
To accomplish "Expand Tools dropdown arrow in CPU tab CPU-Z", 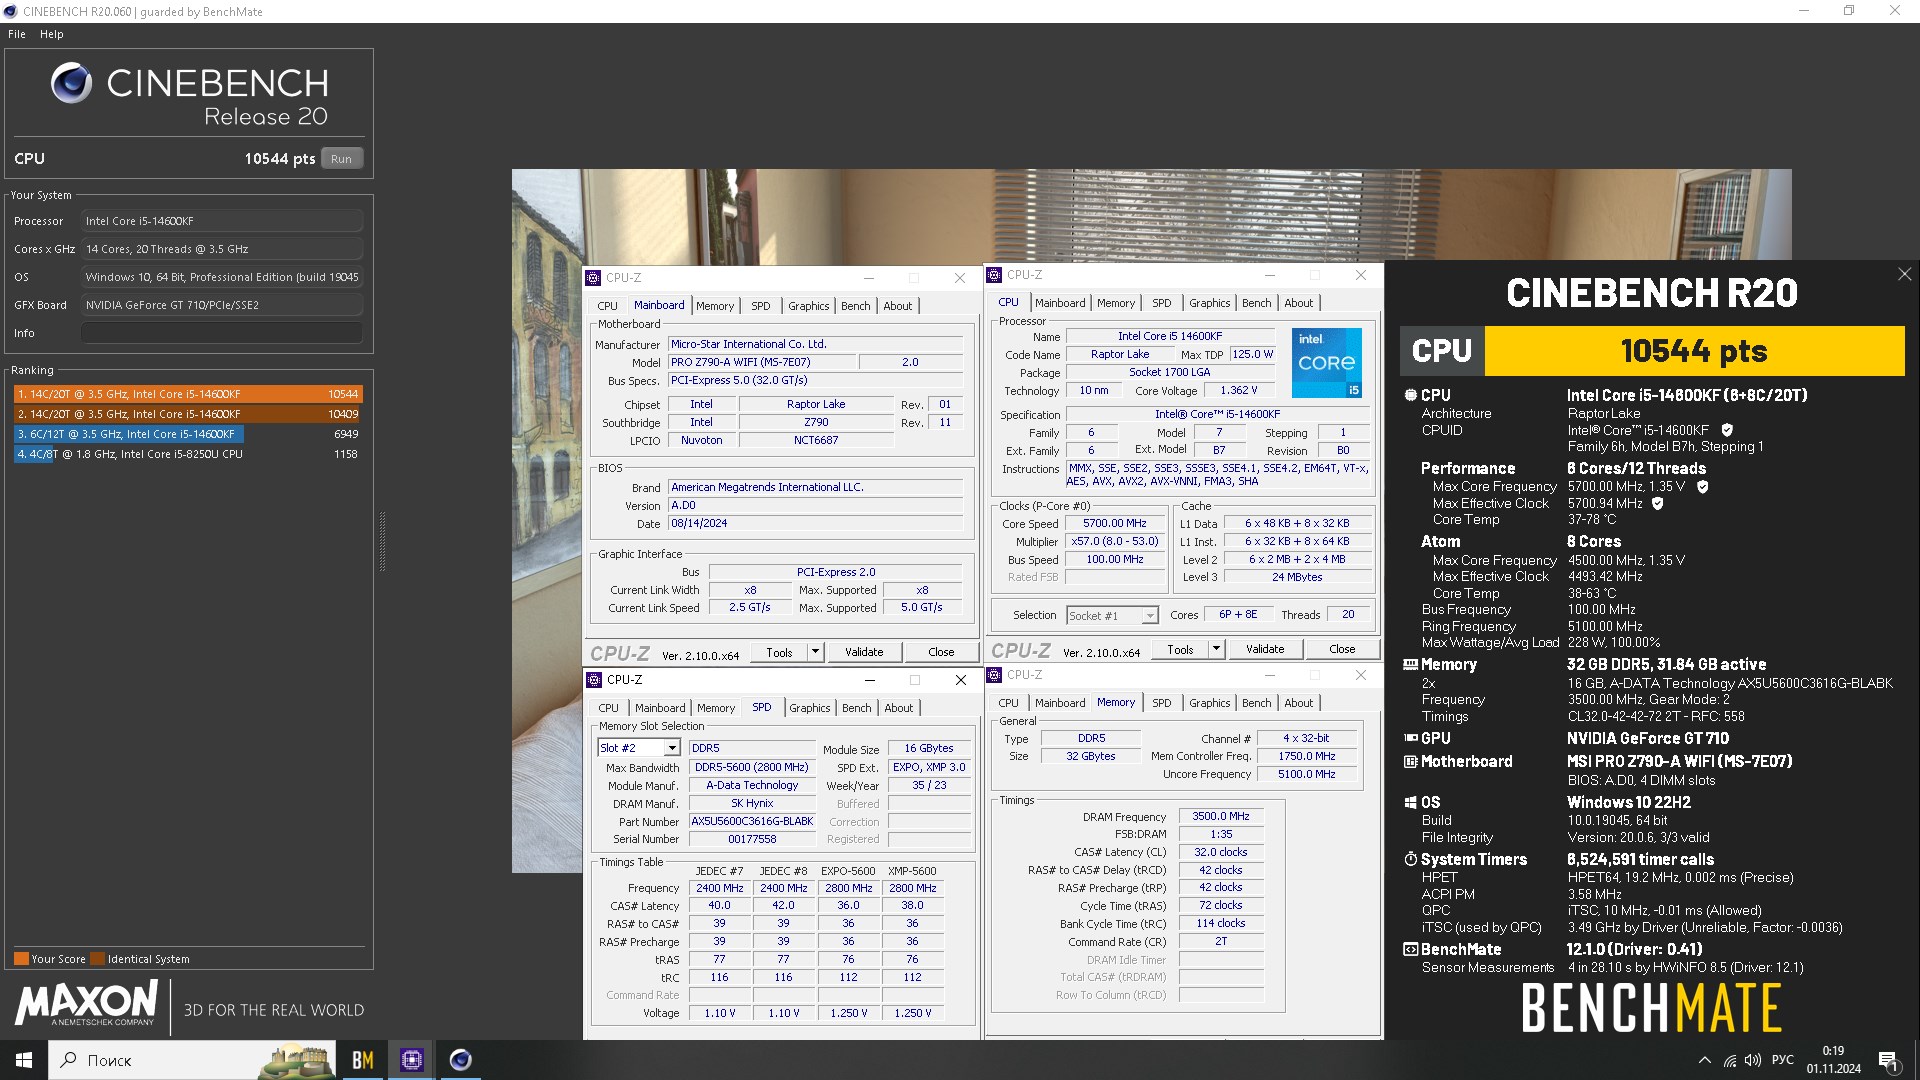I will tap(1216, 649).
